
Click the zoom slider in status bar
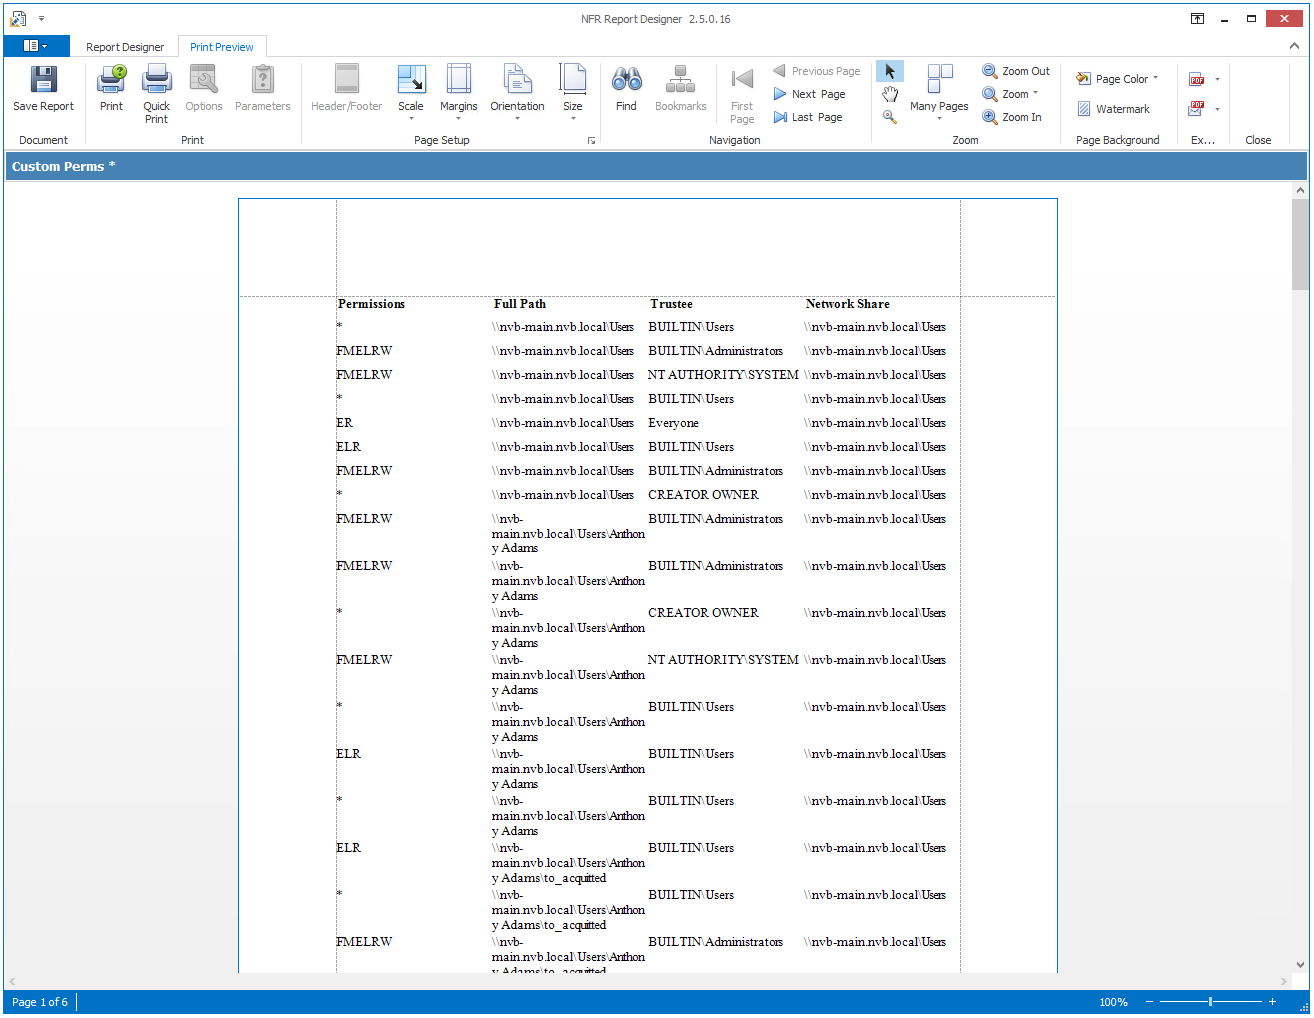click(x=1210, y=1001)
